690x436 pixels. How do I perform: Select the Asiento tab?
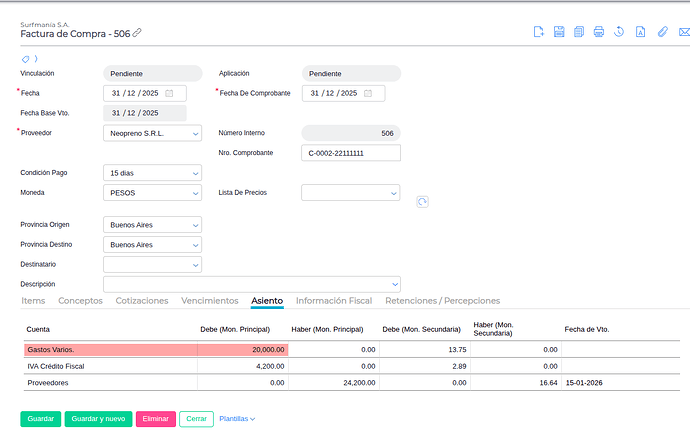pos(267,300)
